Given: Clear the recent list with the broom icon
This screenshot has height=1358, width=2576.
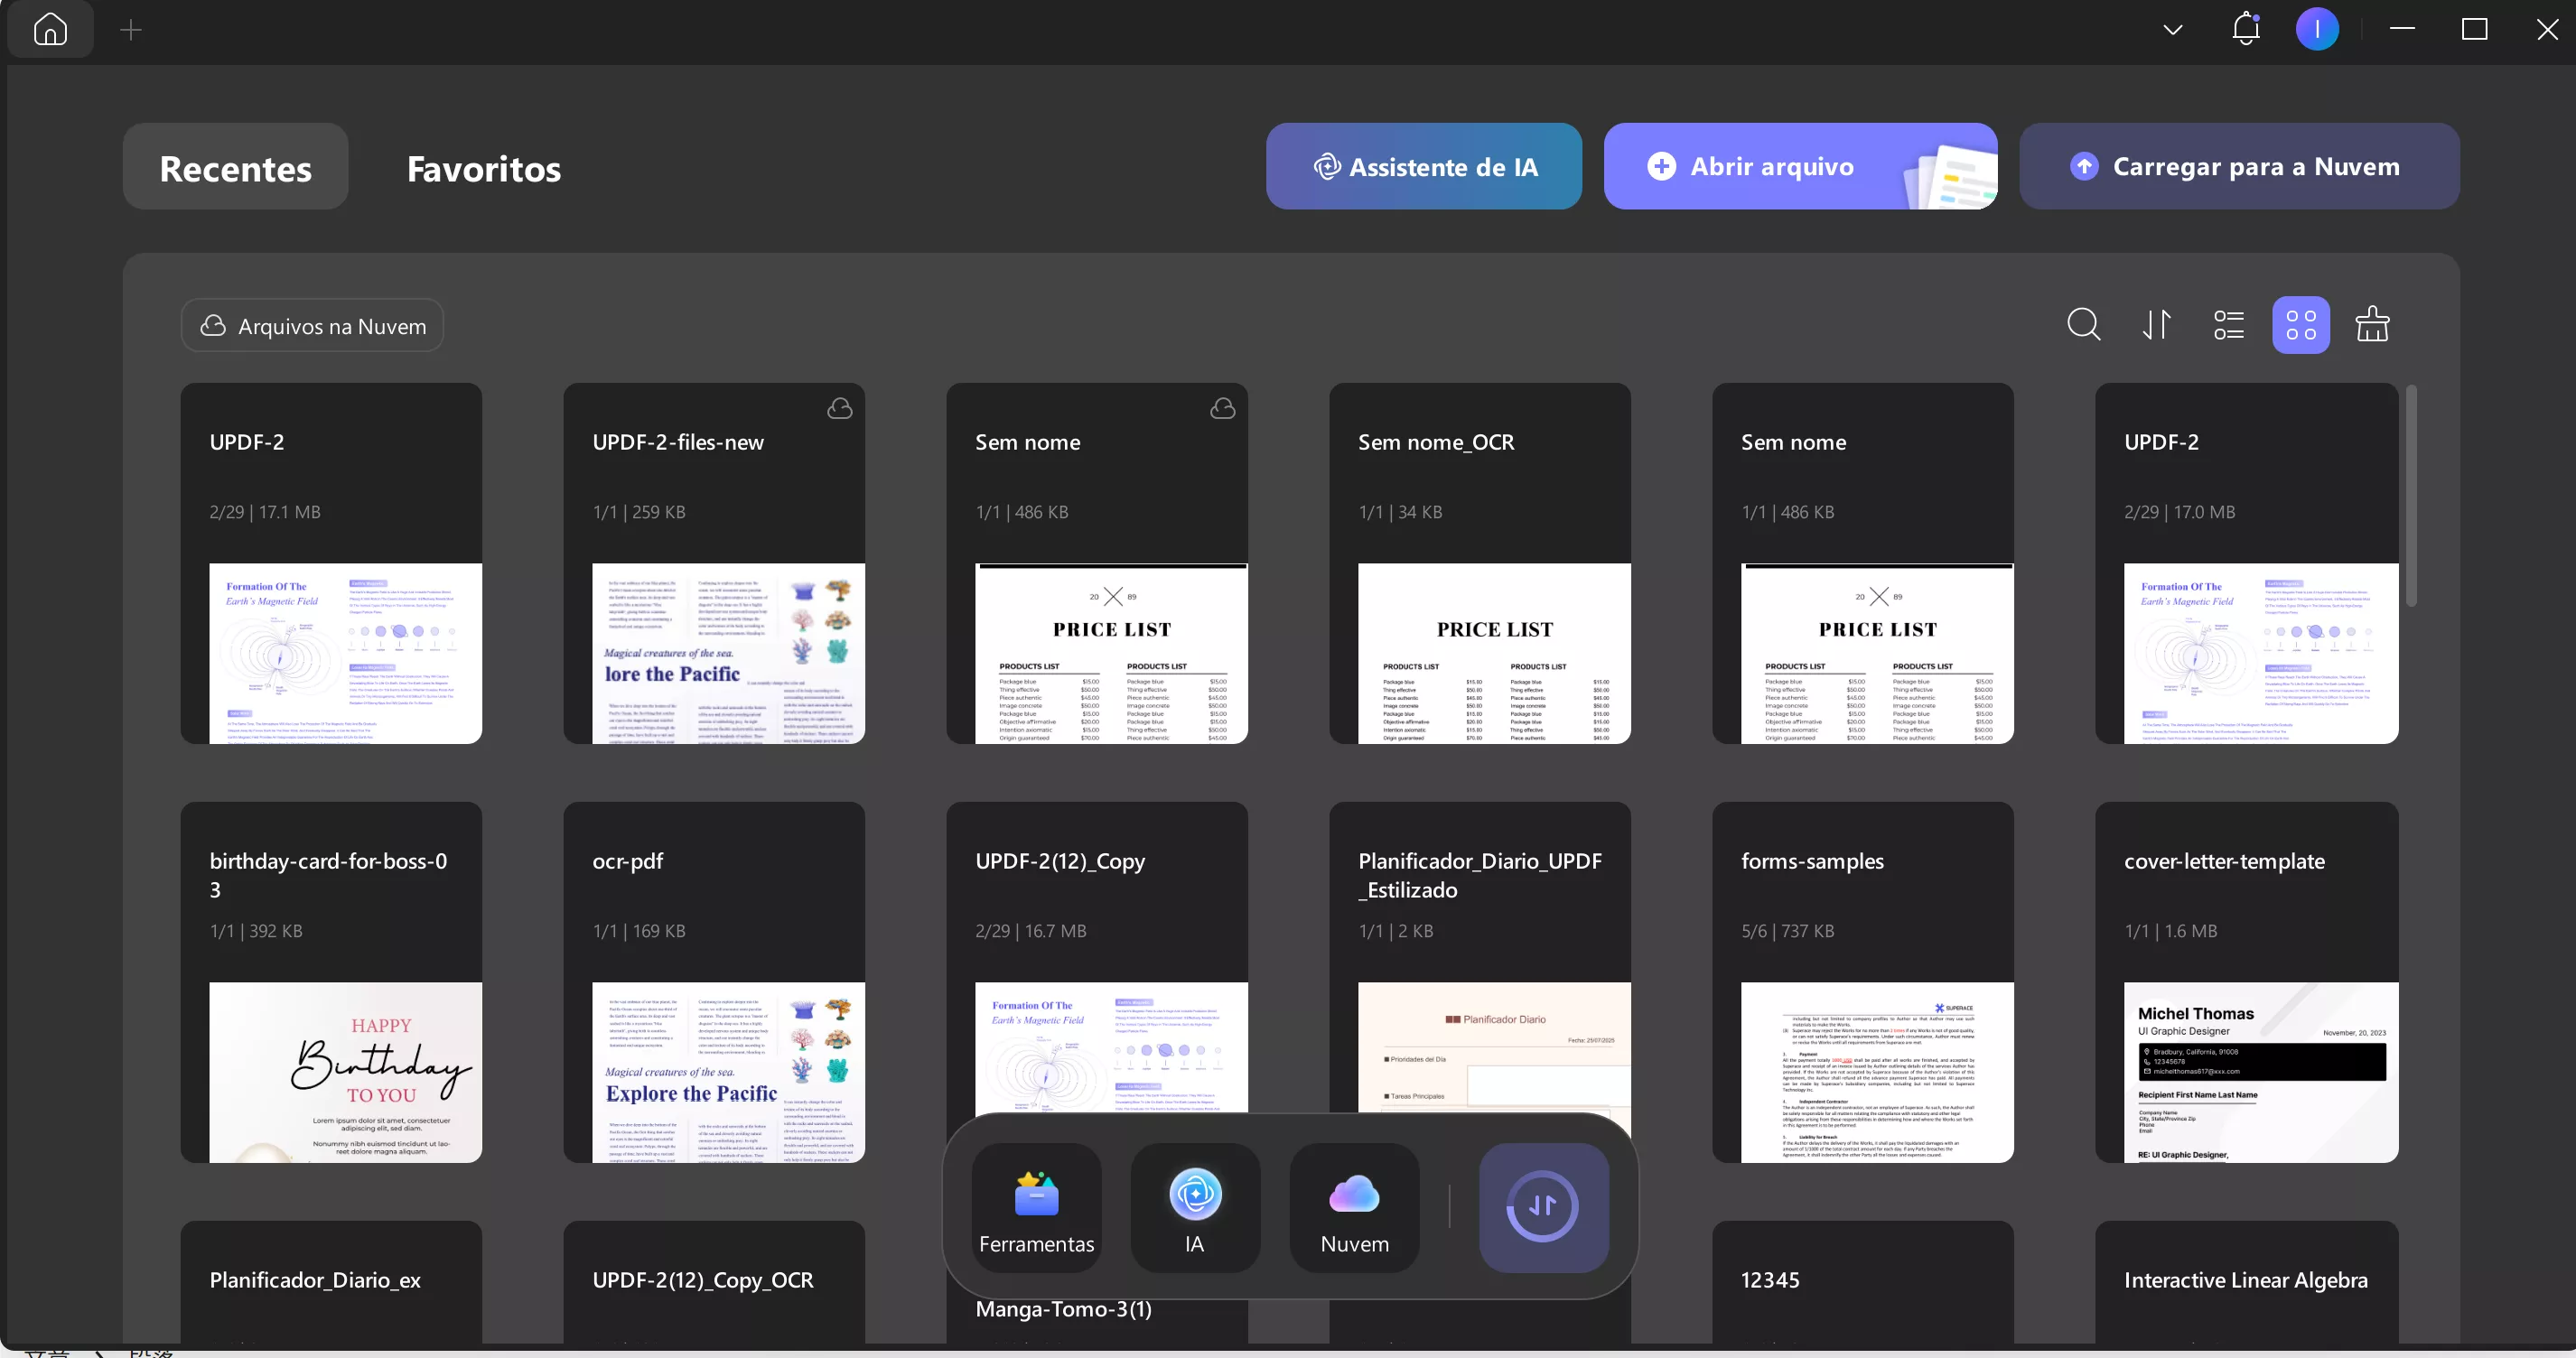Looking at the screenshot, I should (x=2372, y=325).
